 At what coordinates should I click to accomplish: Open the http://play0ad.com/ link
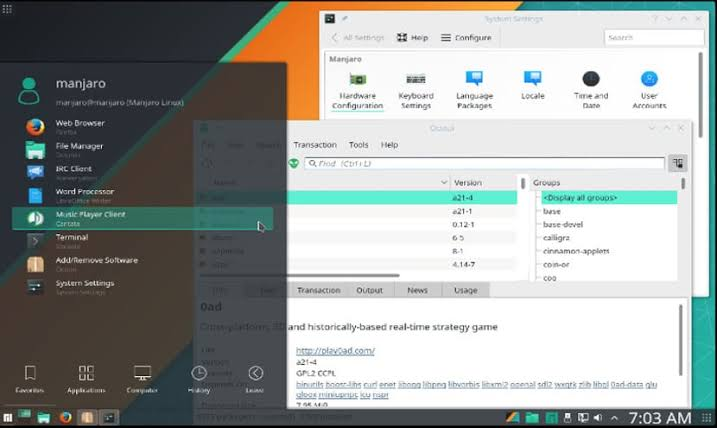335,351
